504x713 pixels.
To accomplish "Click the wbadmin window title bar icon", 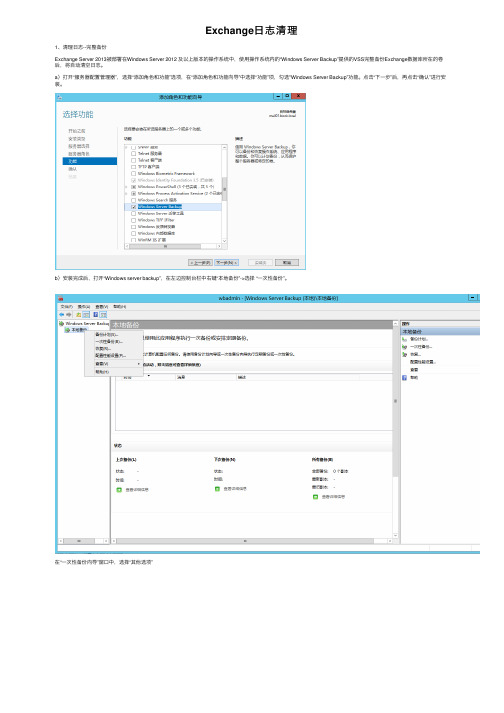I will click(x=61, y=298).
